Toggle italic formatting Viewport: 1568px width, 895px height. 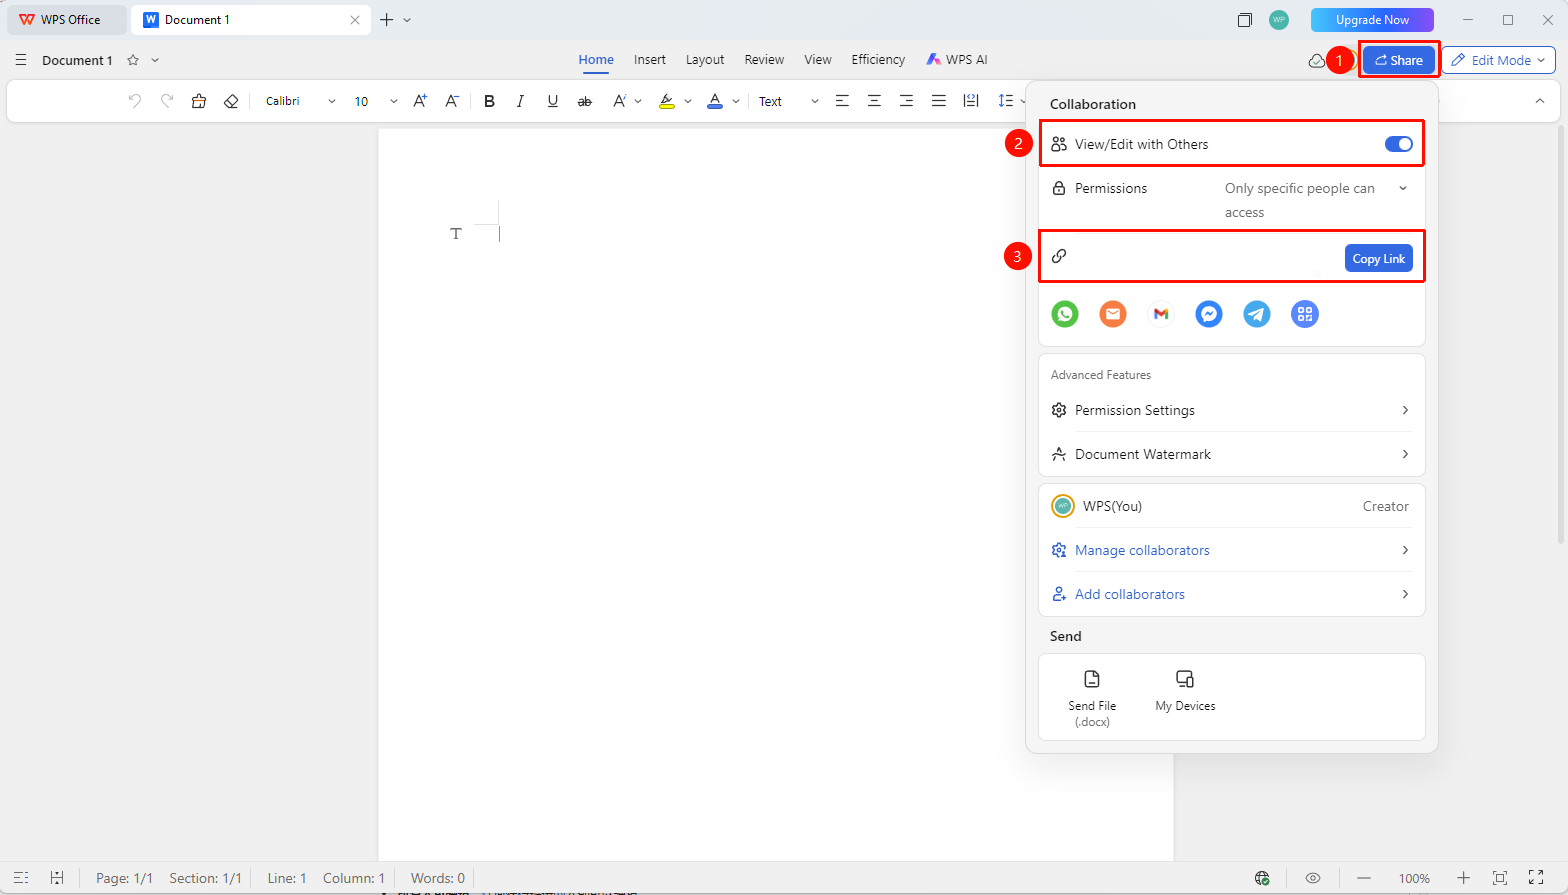[520, 101]
